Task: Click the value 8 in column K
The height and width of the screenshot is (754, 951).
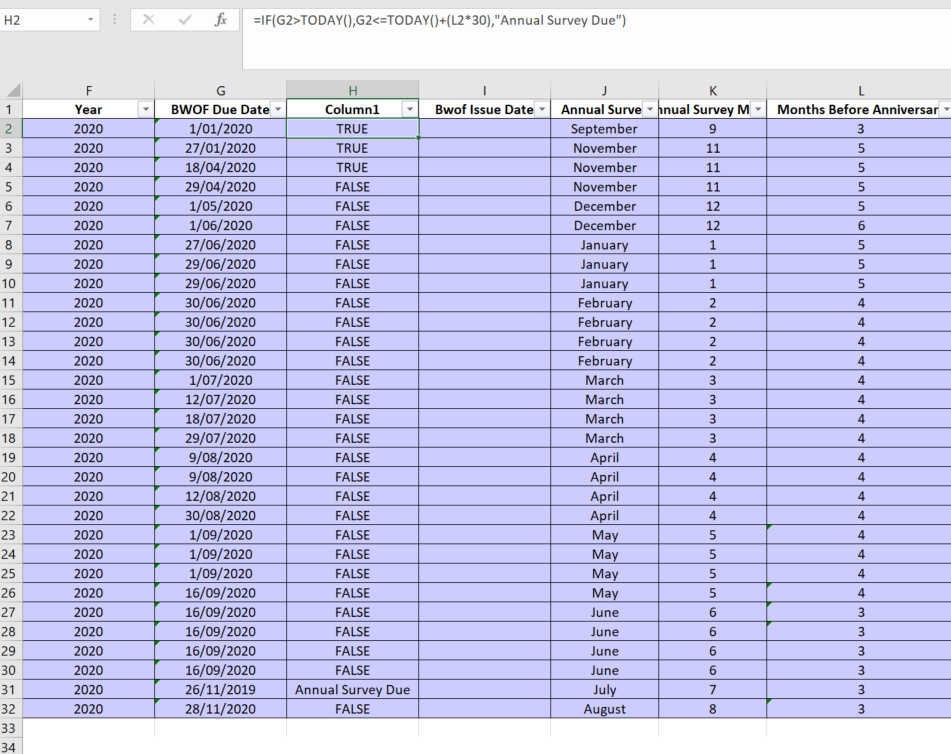Action: click(x=713, y=709)
